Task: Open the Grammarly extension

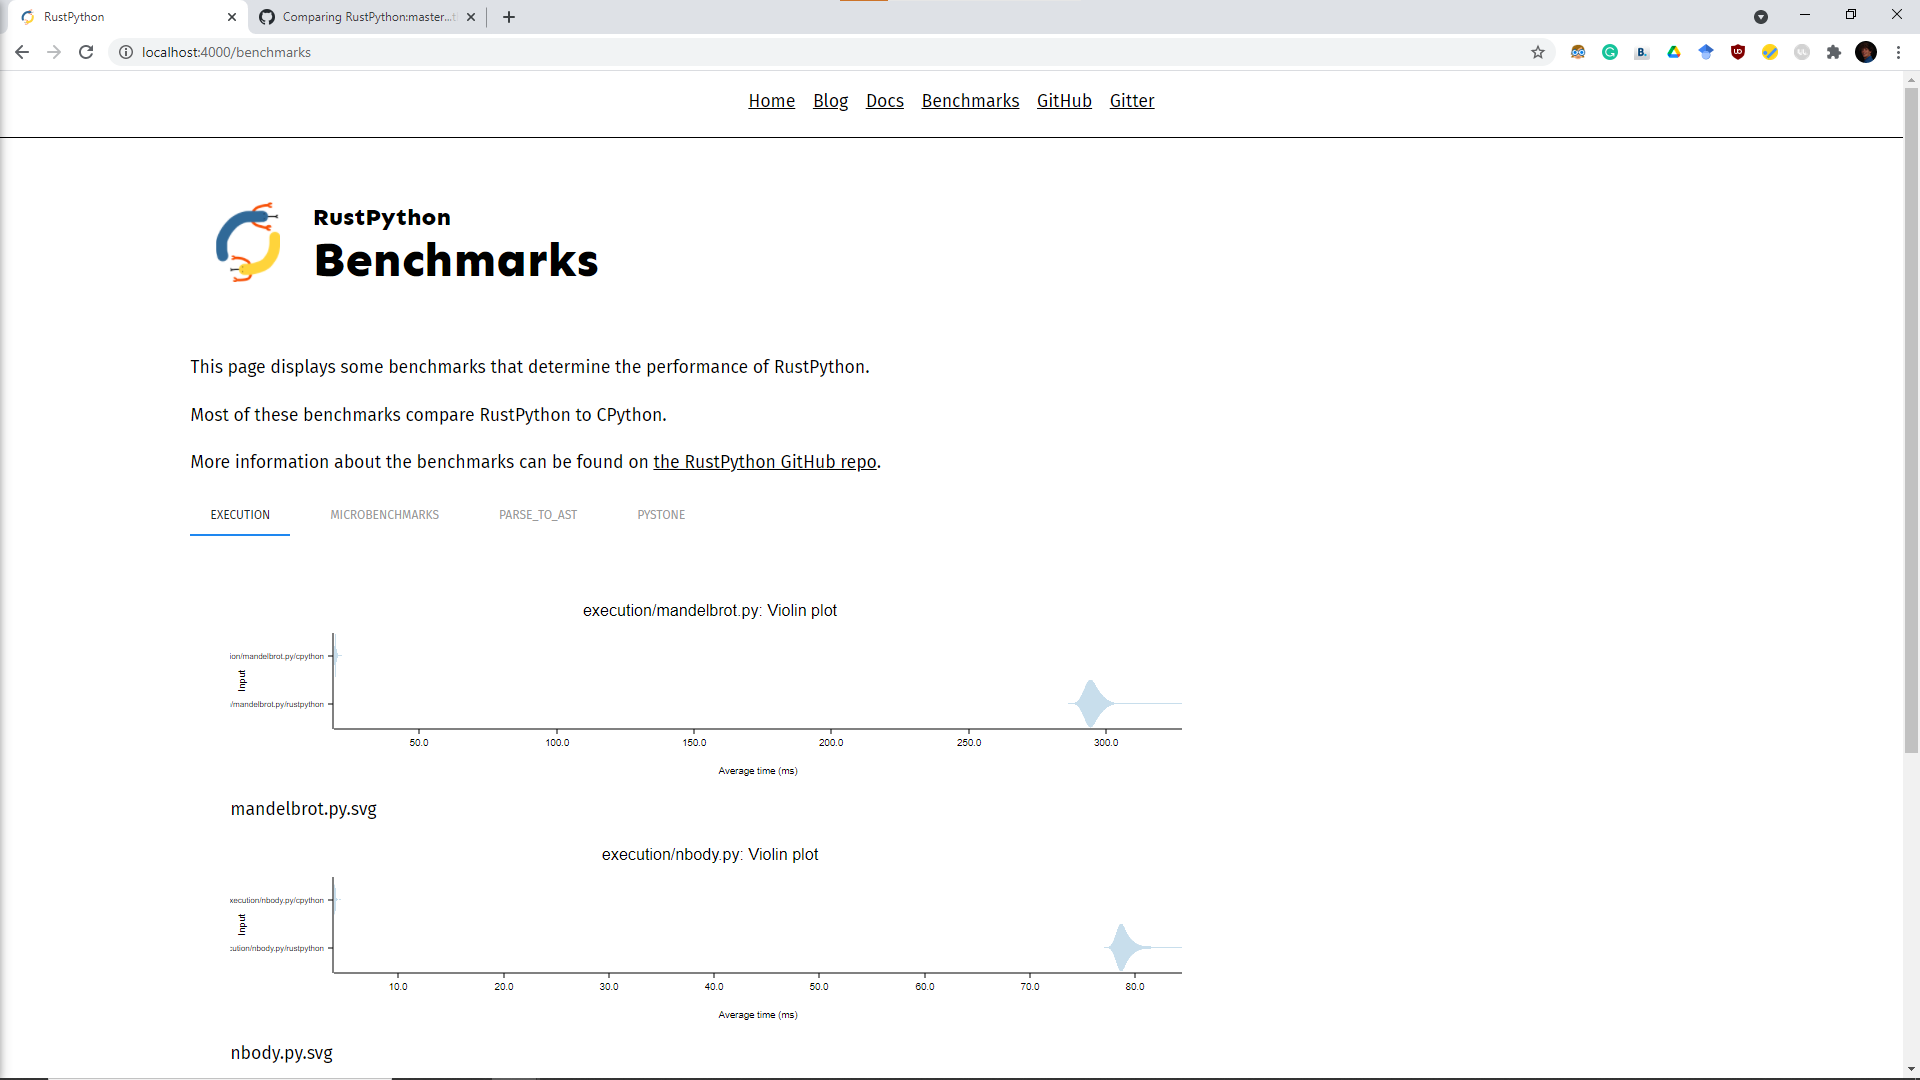Action: tap(1610, 52)
